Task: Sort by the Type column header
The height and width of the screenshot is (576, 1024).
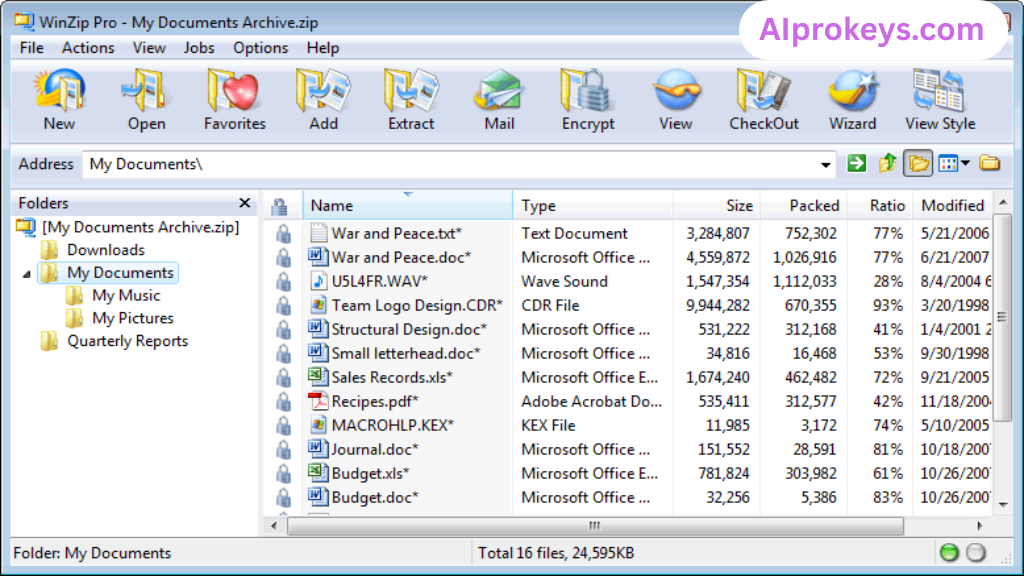Action: pos(593,206)
